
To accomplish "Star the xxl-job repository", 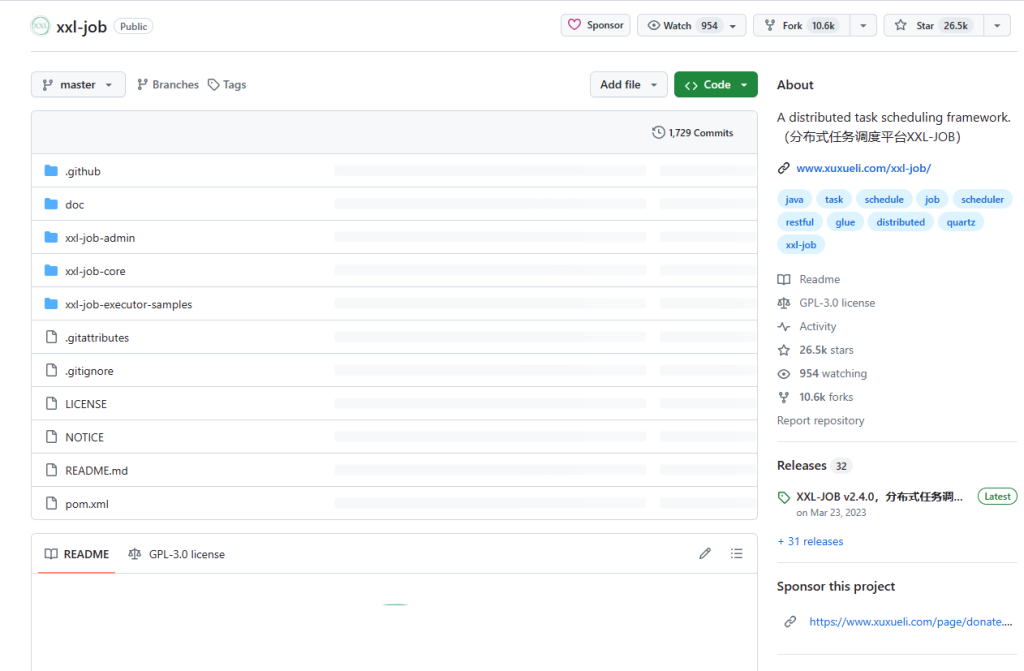I will [x=934, y=25].
